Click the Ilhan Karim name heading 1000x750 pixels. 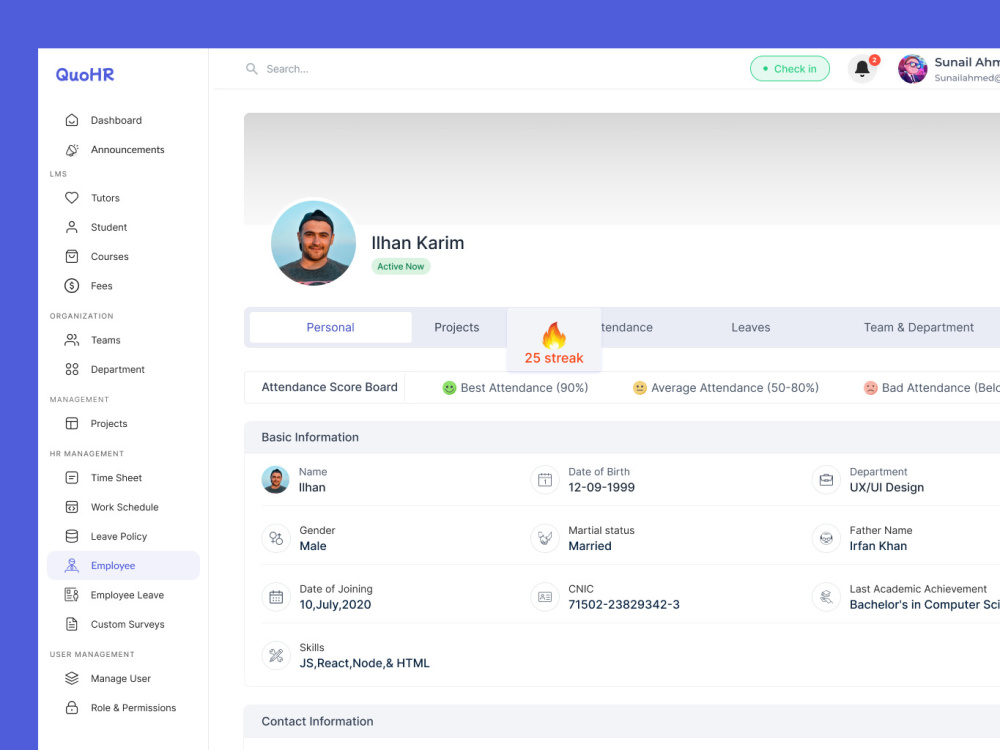[418, 243]
